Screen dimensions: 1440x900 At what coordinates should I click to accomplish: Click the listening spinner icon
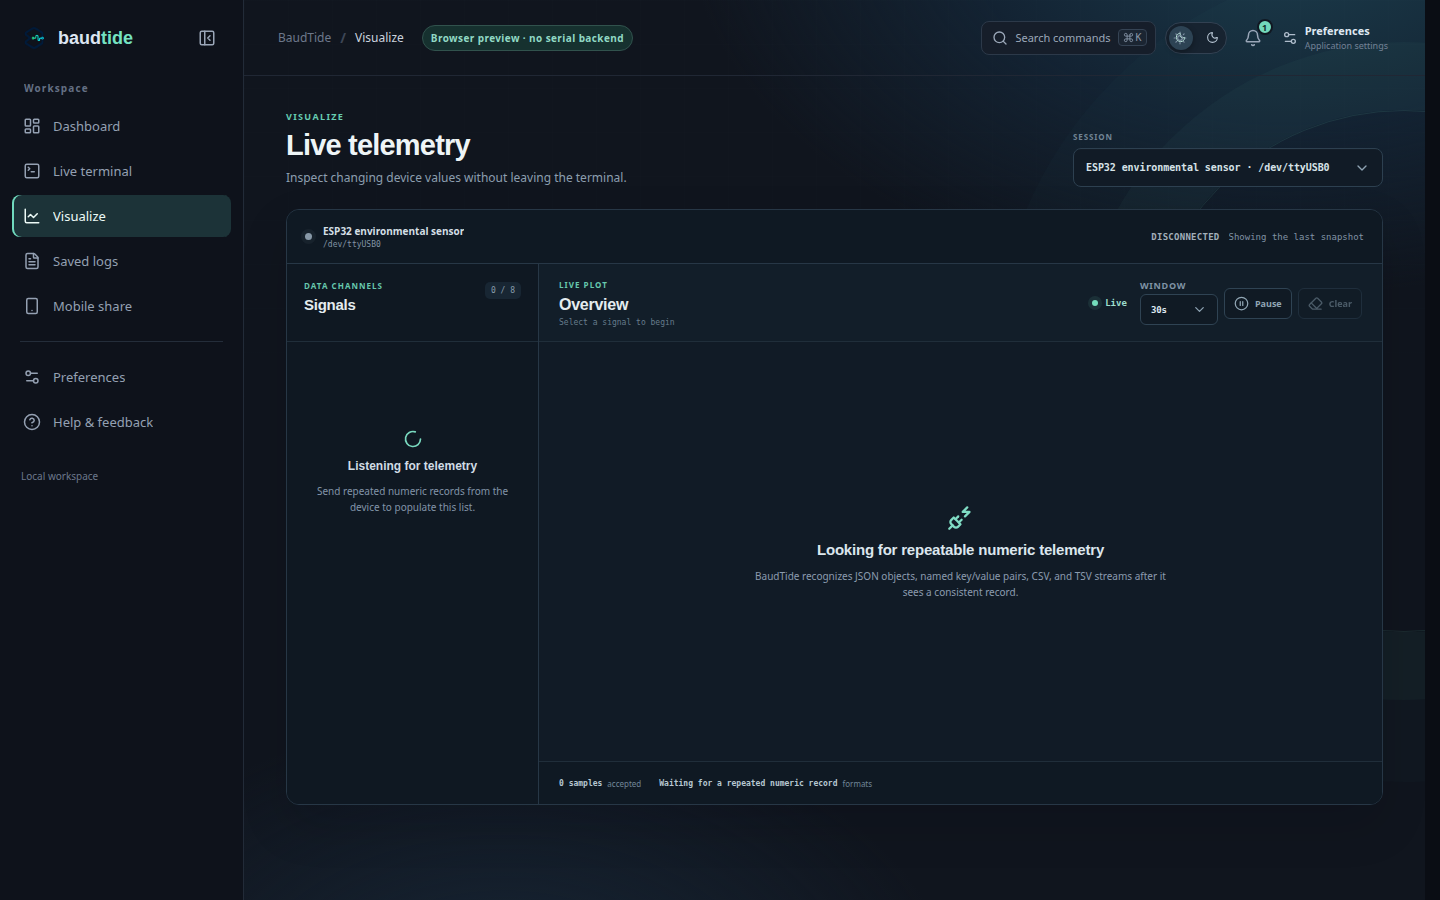(x=412, y=439)
